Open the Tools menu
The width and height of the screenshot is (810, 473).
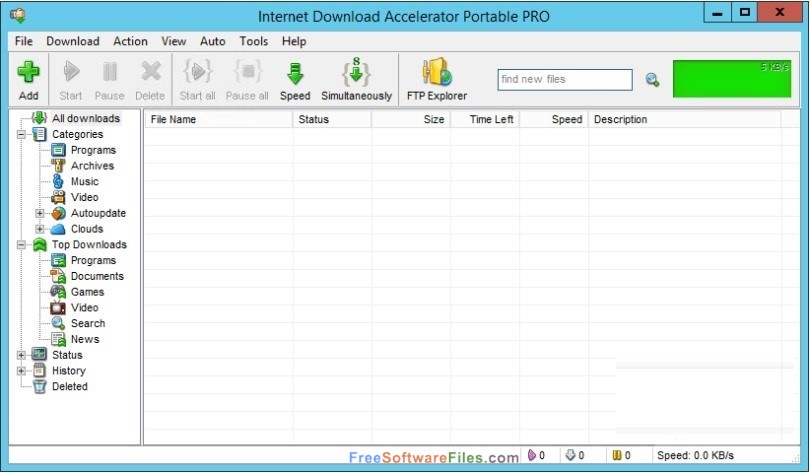[x=254, y=41]
